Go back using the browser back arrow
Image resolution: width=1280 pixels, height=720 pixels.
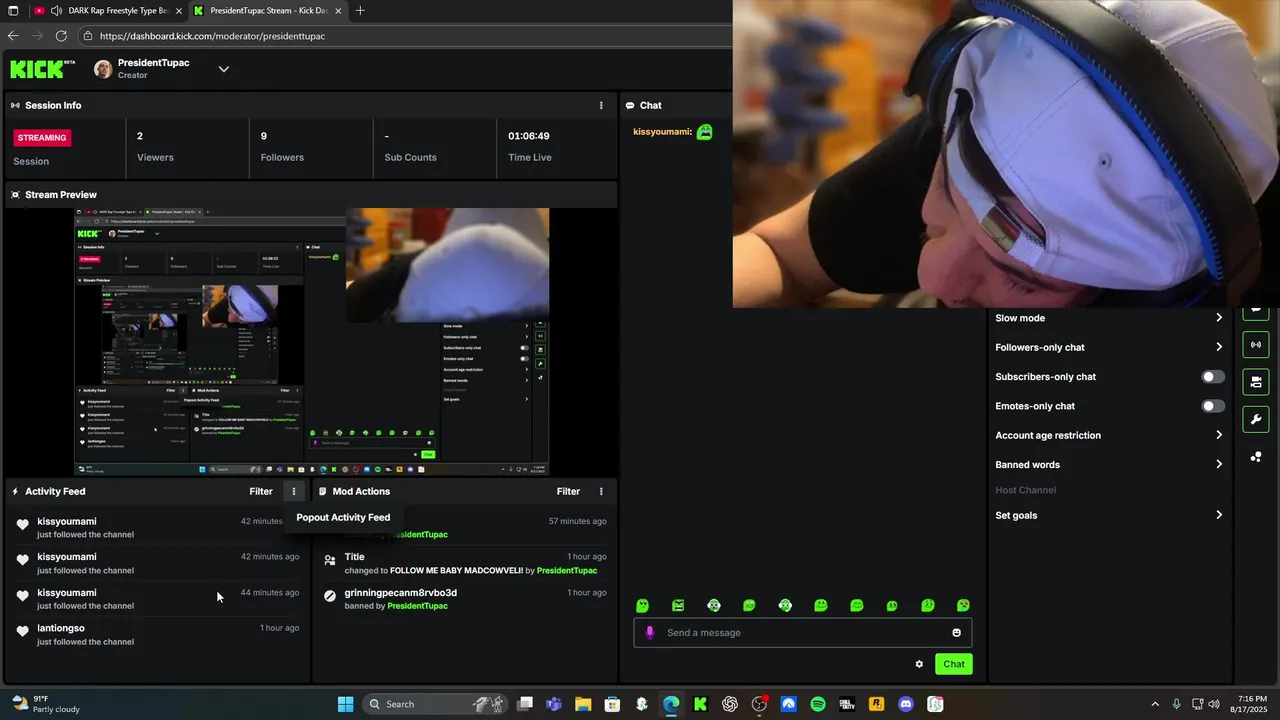point(13,35)
